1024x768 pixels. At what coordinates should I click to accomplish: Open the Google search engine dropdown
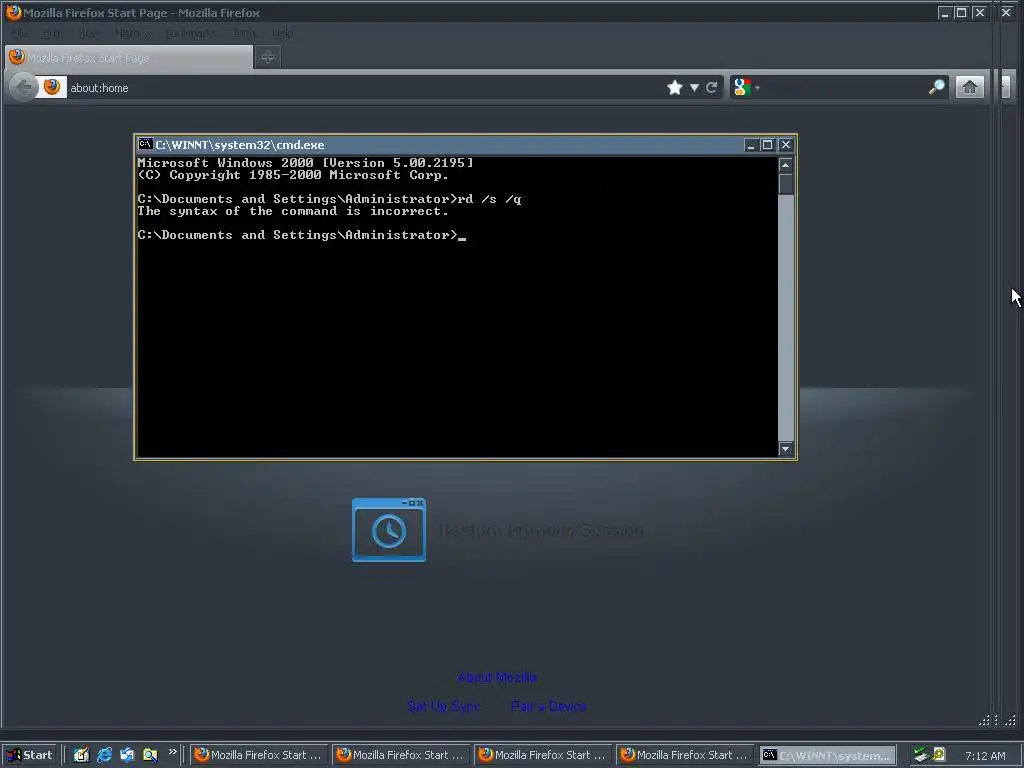click(746, 87)
